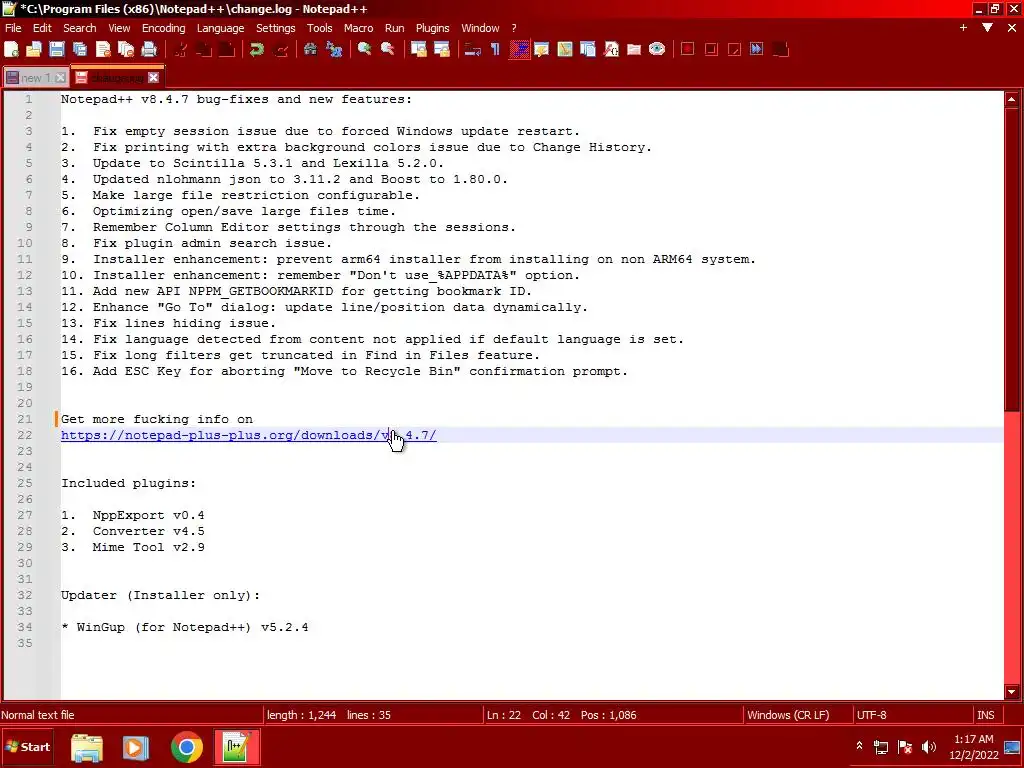The height and width of the screenshot is (768, 1024).
Task: Open the Windows Start button
Action: (27, 747)
